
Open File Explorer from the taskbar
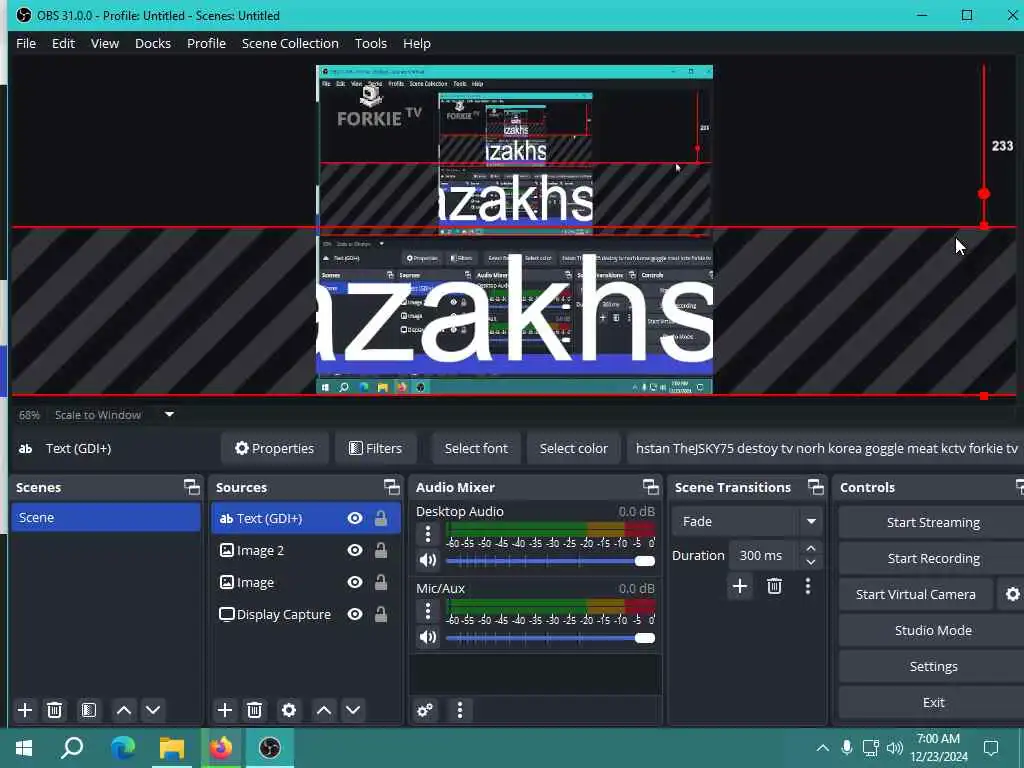pos(172,747)
